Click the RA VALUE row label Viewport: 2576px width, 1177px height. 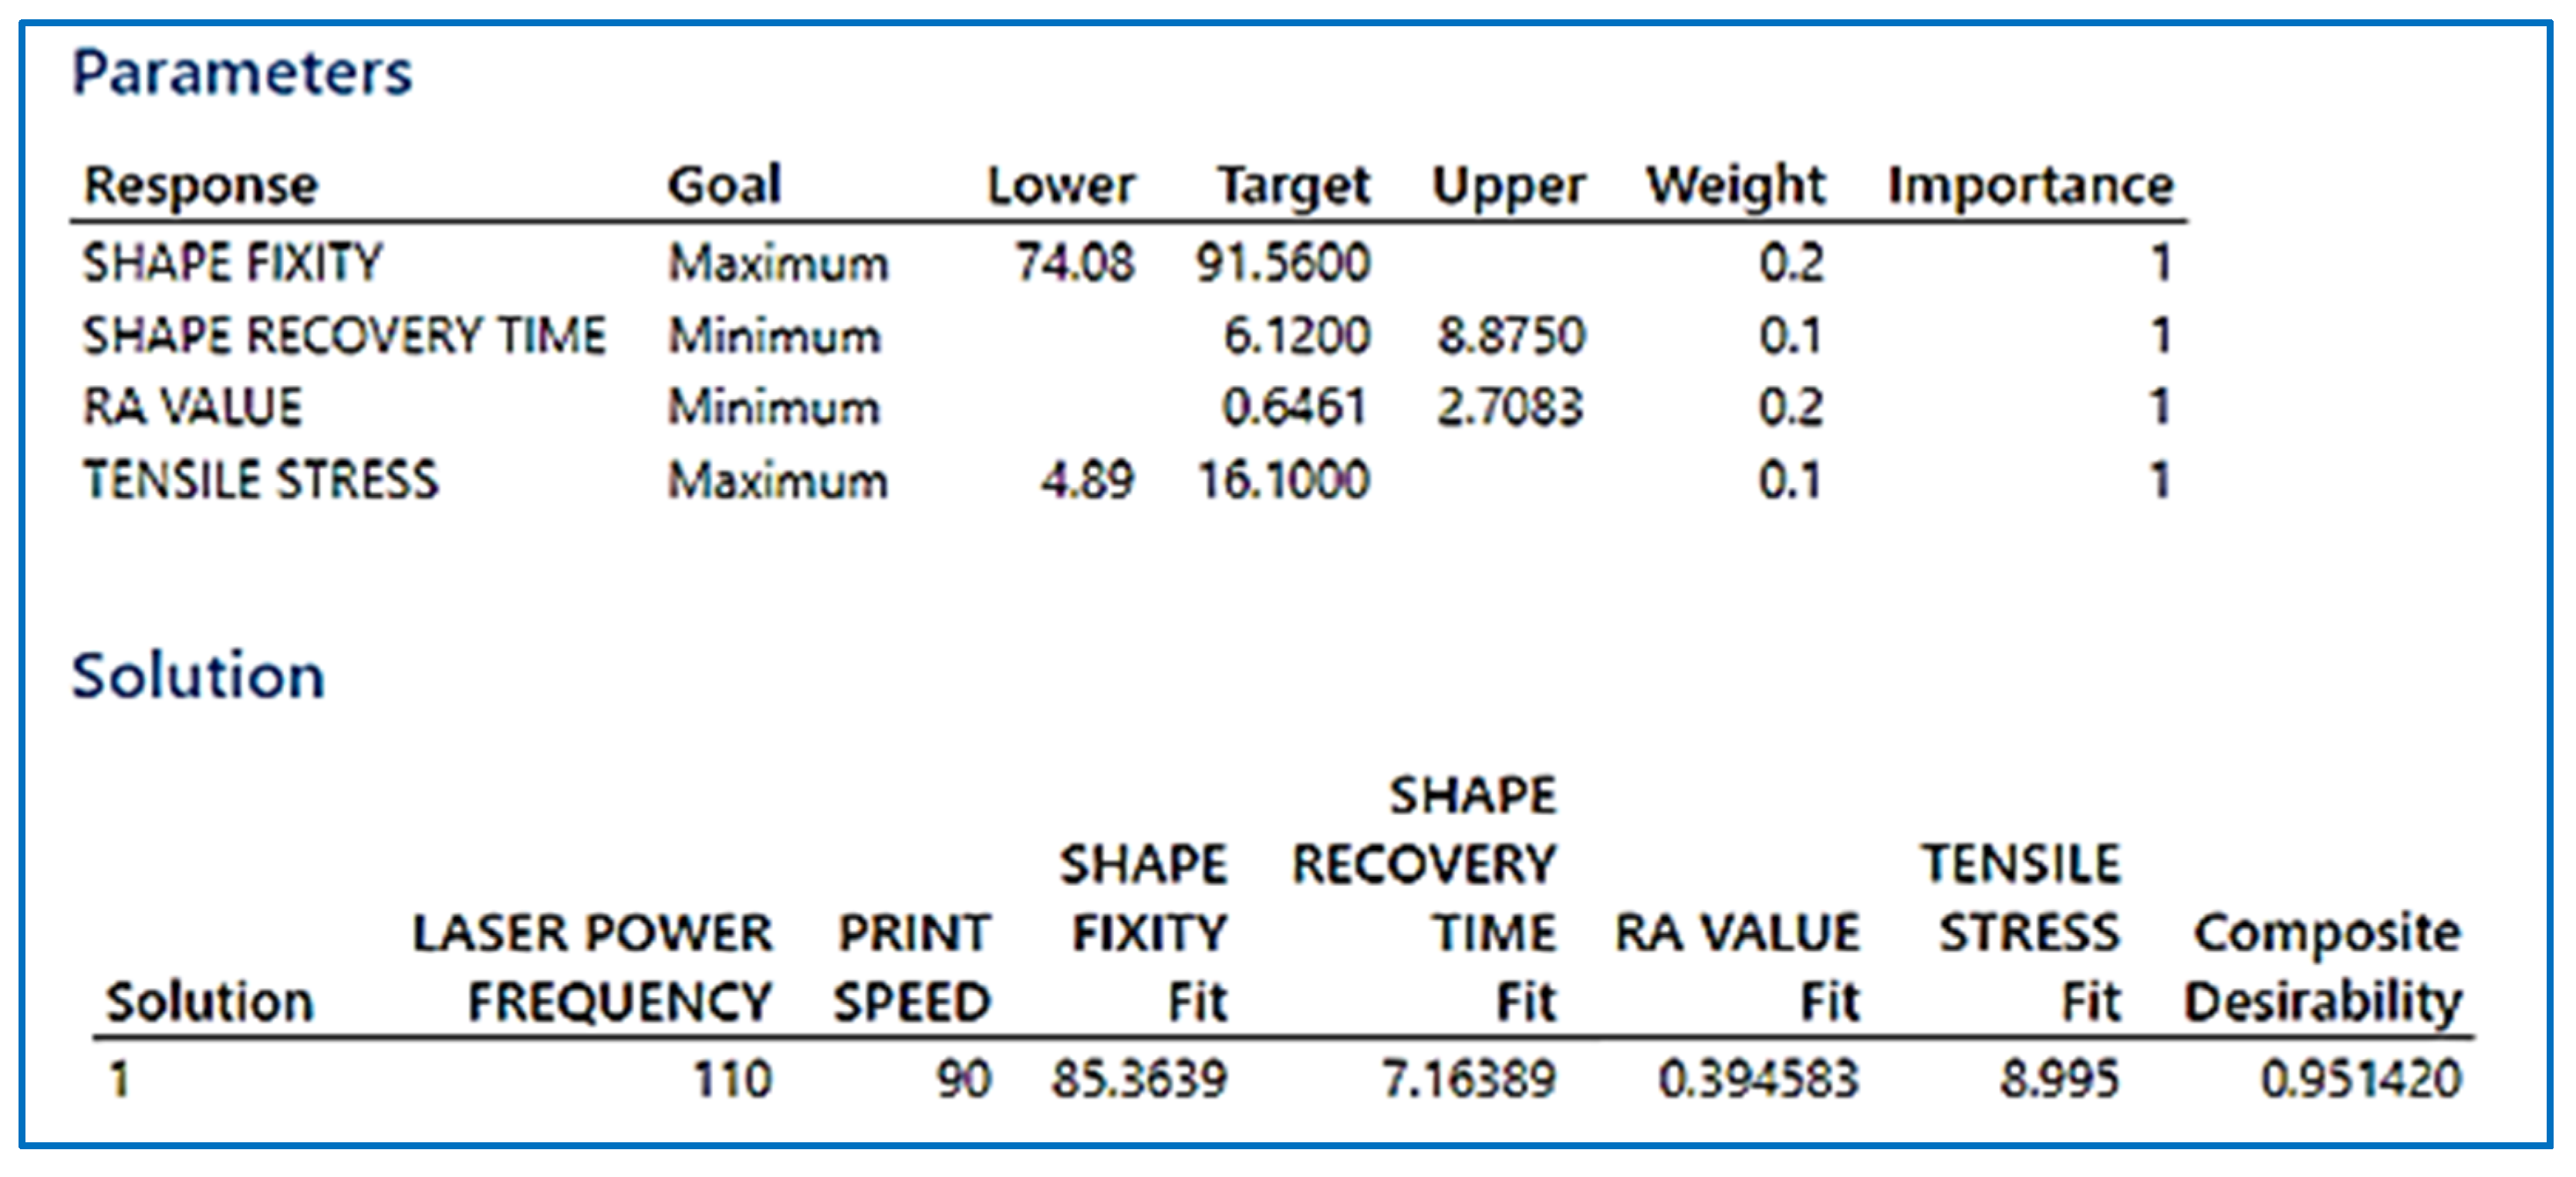(192, 407)
